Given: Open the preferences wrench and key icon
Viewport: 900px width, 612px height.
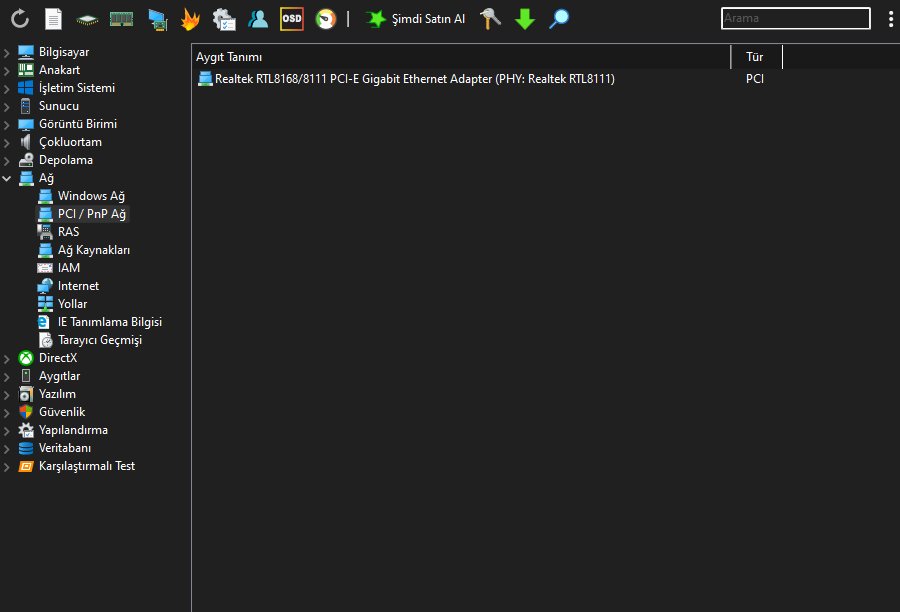Looking at the screenshot, I should point(491,18).
